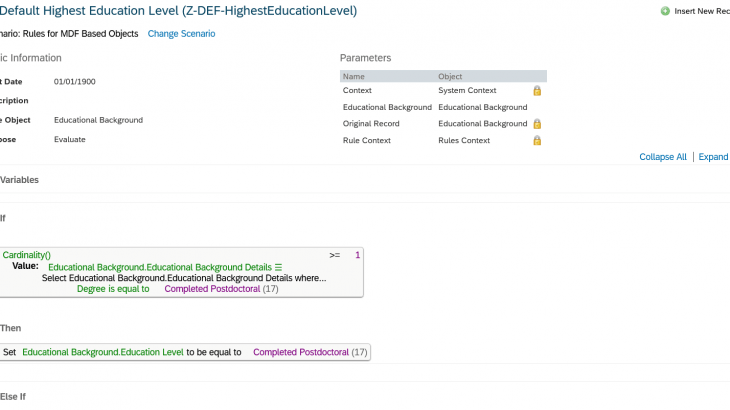Viewport: 730px width, 410px height.
Task: Expand all rule sections
Action: coord(714,157)
